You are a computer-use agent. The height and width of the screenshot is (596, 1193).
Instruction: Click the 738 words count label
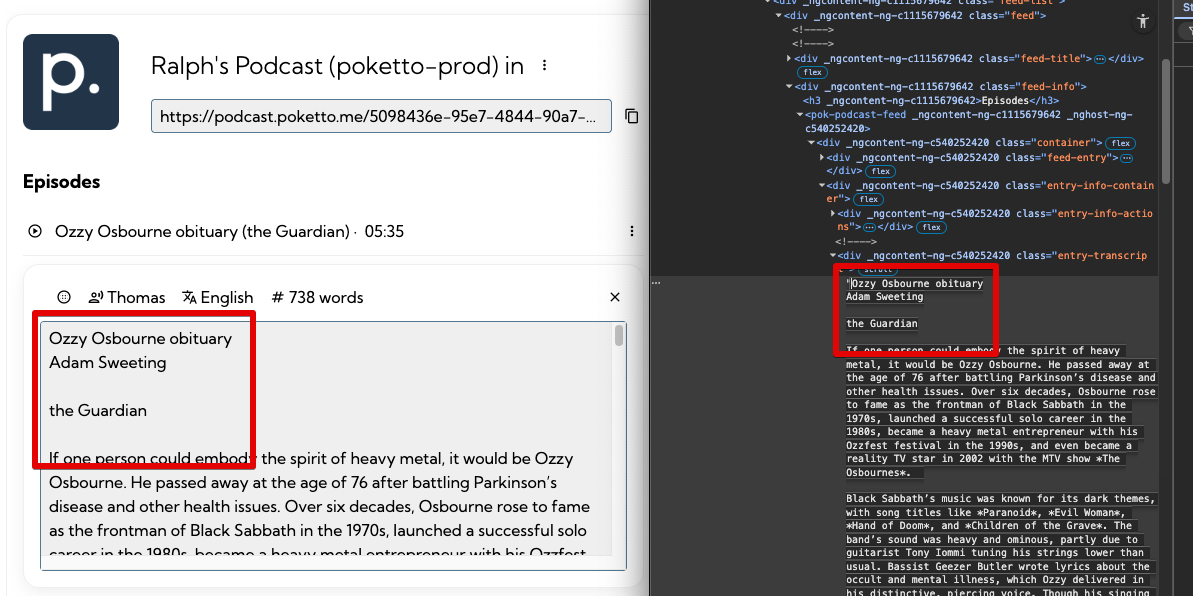tap(317, 297)
